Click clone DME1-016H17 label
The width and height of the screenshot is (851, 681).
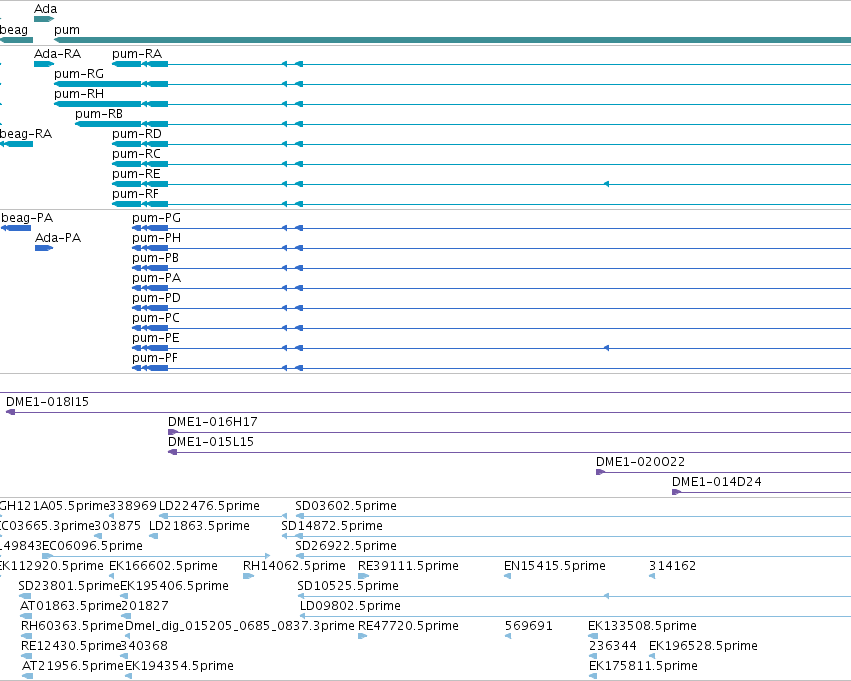tap(213, 422)
